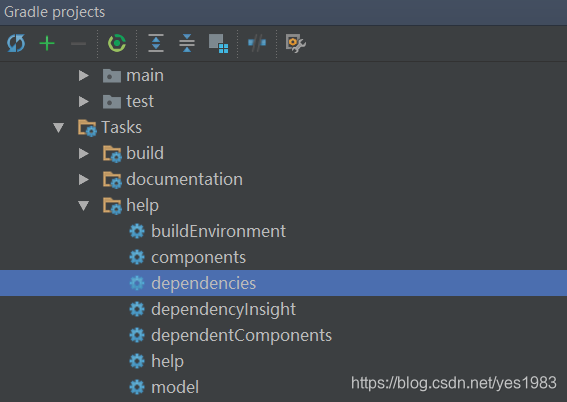Viewport: 567px width, 402px height.
Task: Expand the build task group
Action: (84, 154)
